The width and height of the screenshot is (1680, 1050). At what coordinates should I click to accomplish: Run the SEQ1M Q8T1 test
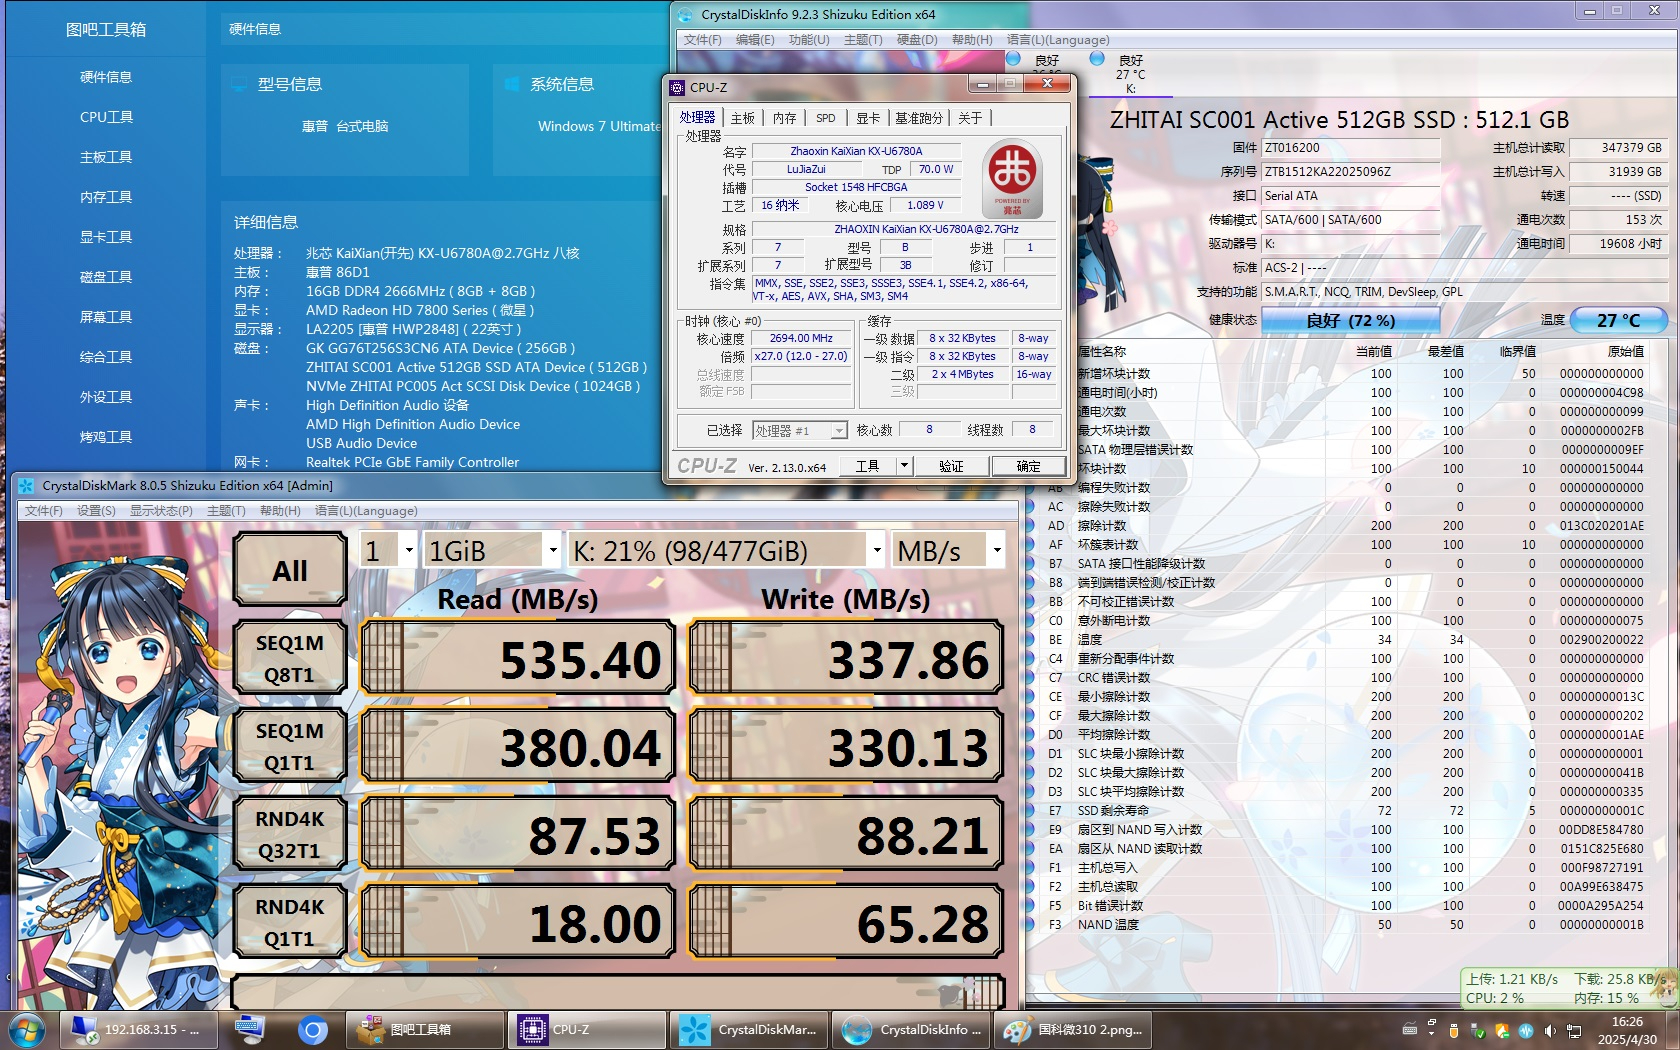pos(290,658)
